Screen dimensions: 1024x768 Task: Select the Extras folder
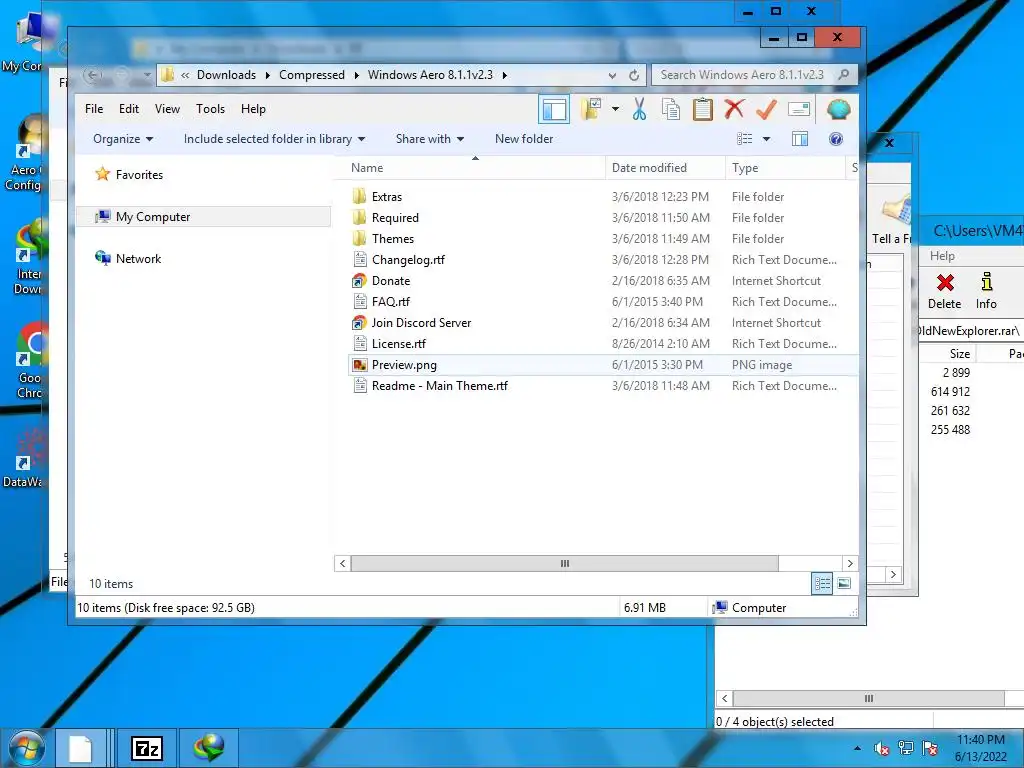click(387, 197)
